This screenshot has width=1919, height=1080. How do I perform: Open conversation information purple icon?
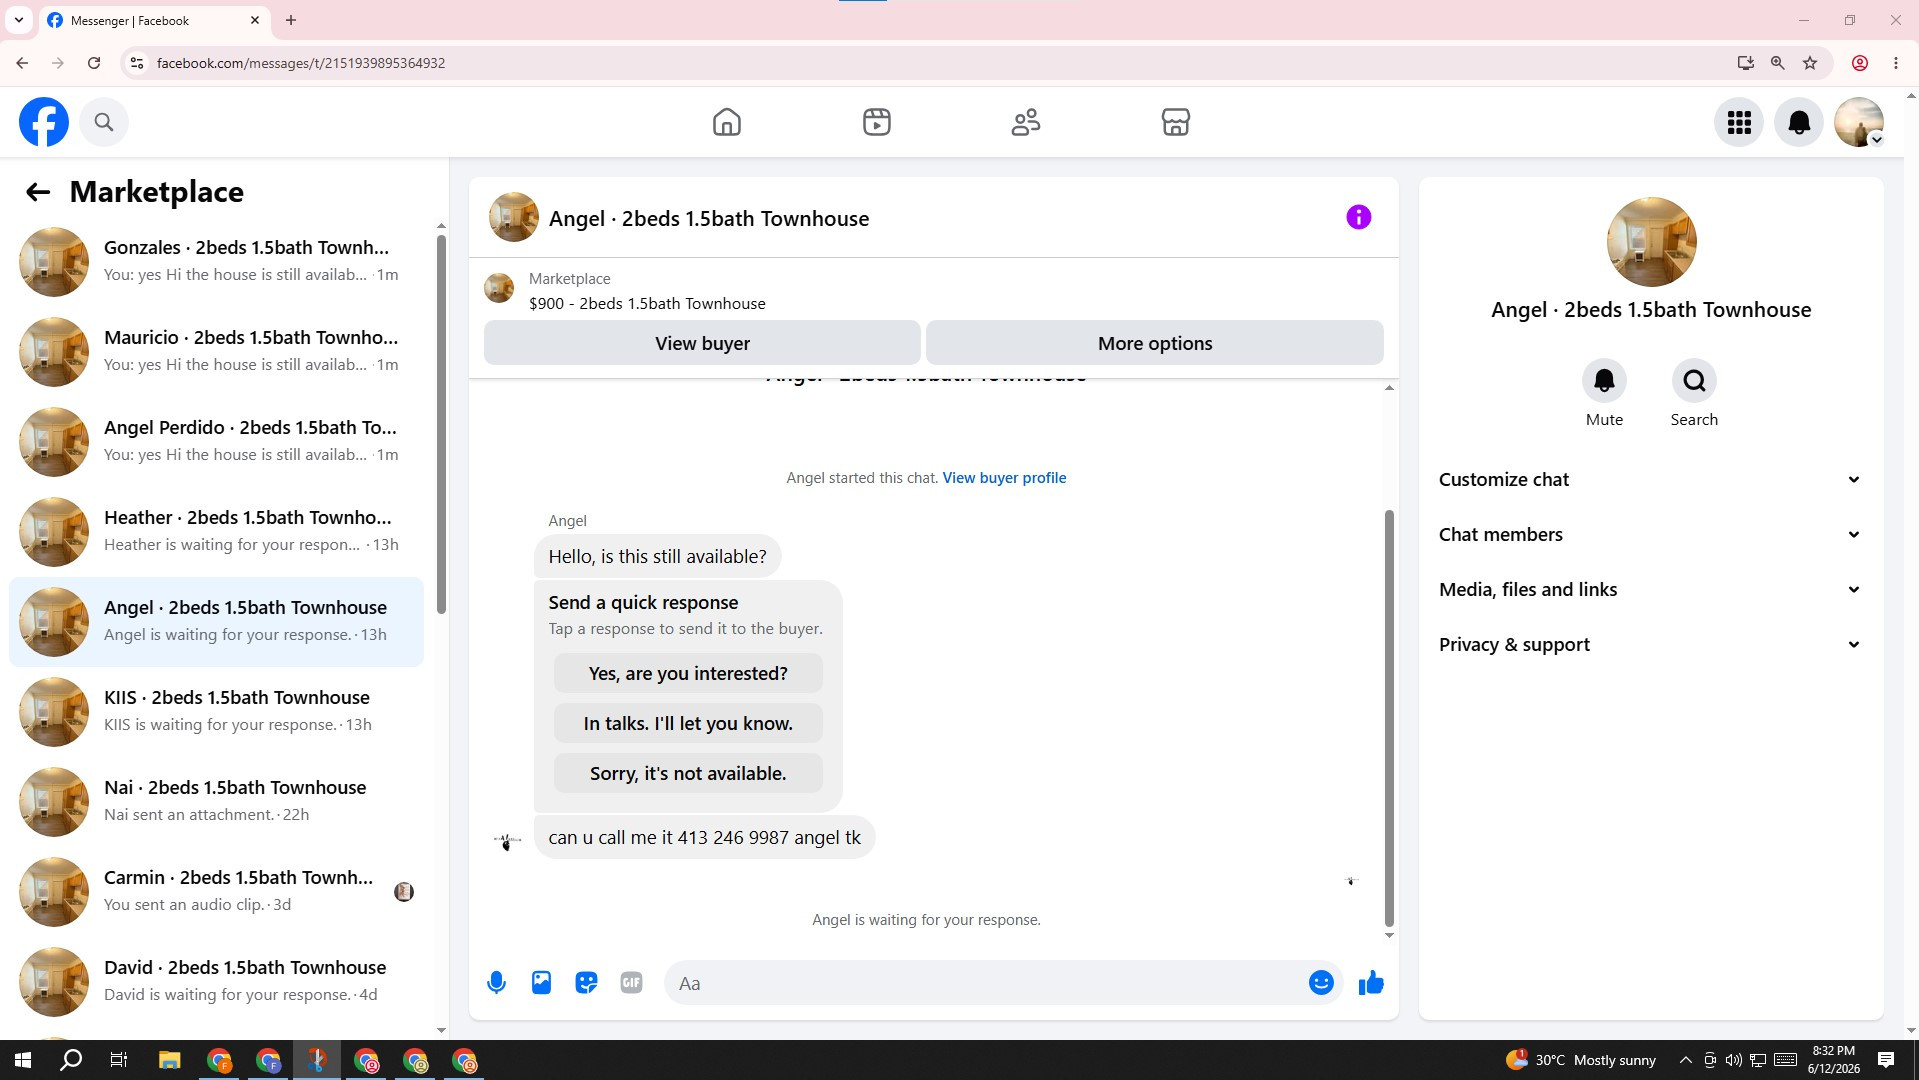coord(1358,217)
